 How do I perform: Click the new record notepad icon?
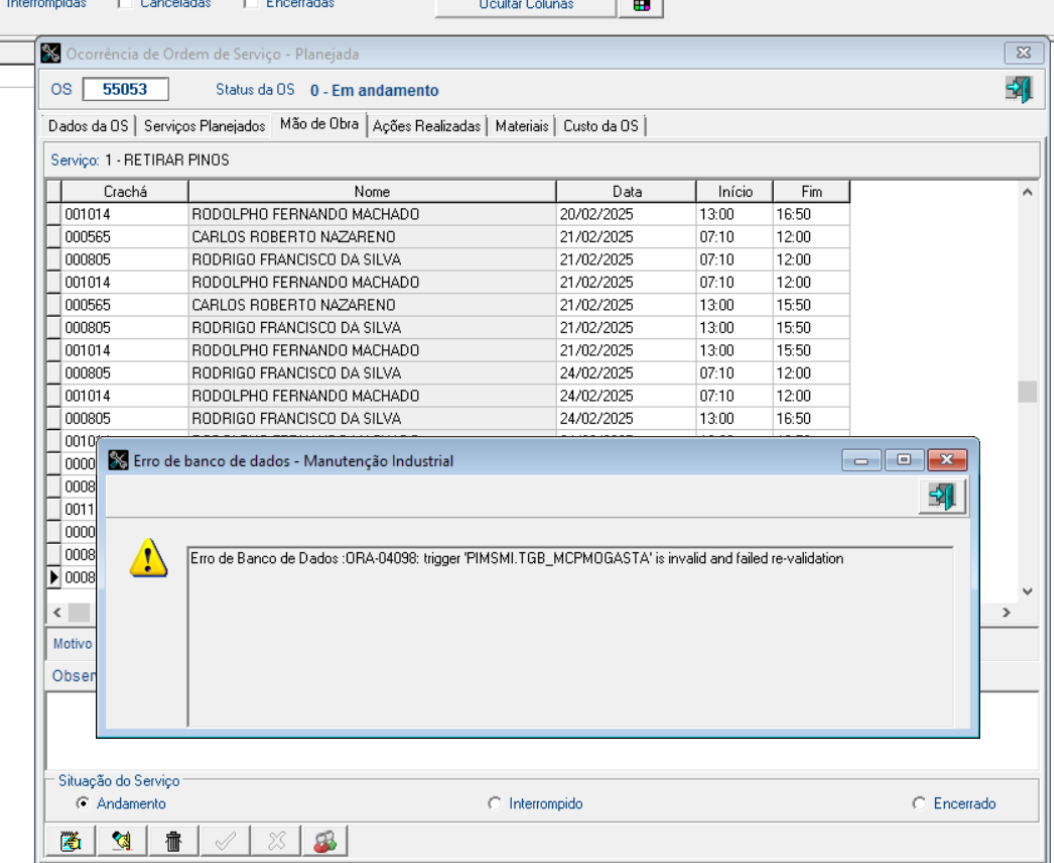[x=71, y=841]
